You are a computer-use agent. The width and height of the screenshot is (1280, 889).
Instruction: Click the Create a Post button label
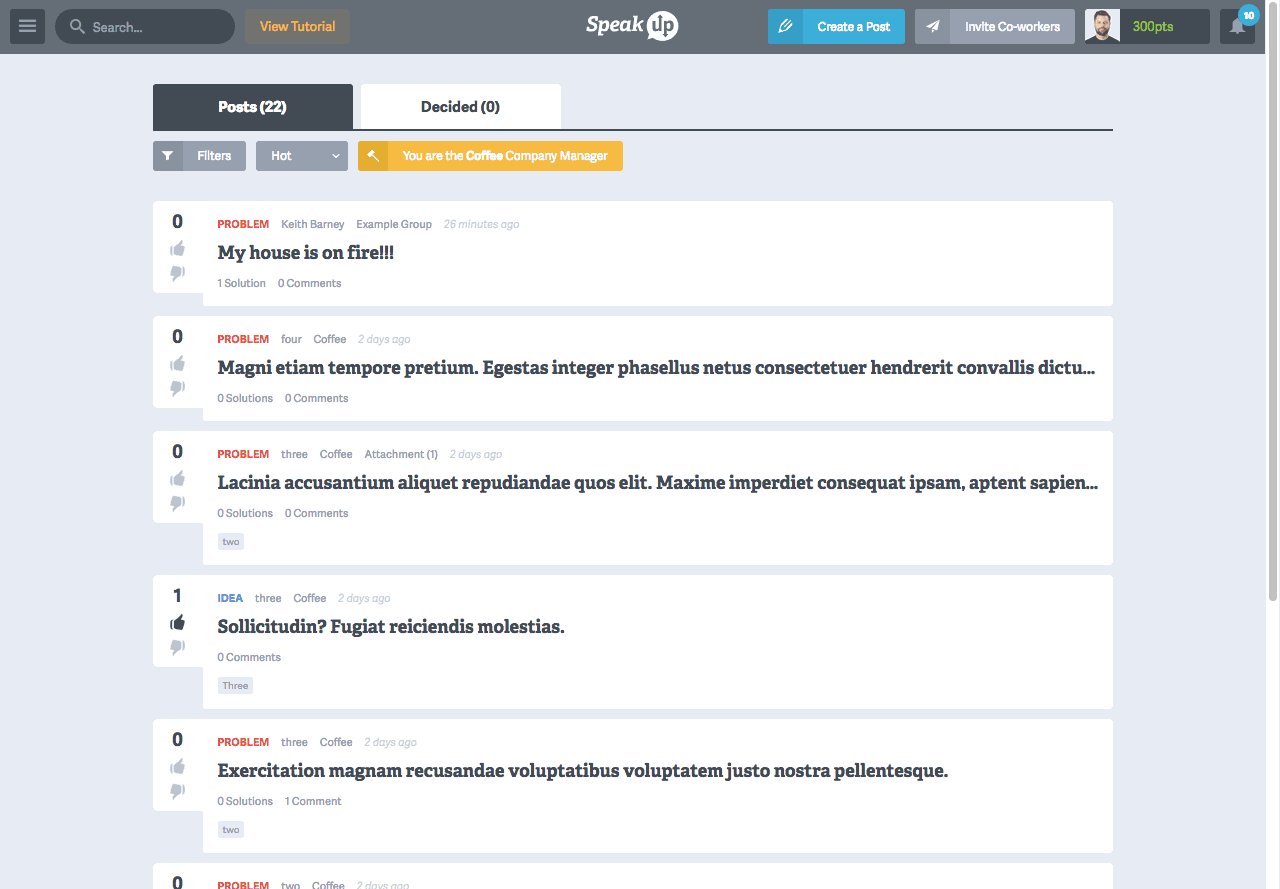(x=853, y=27)
